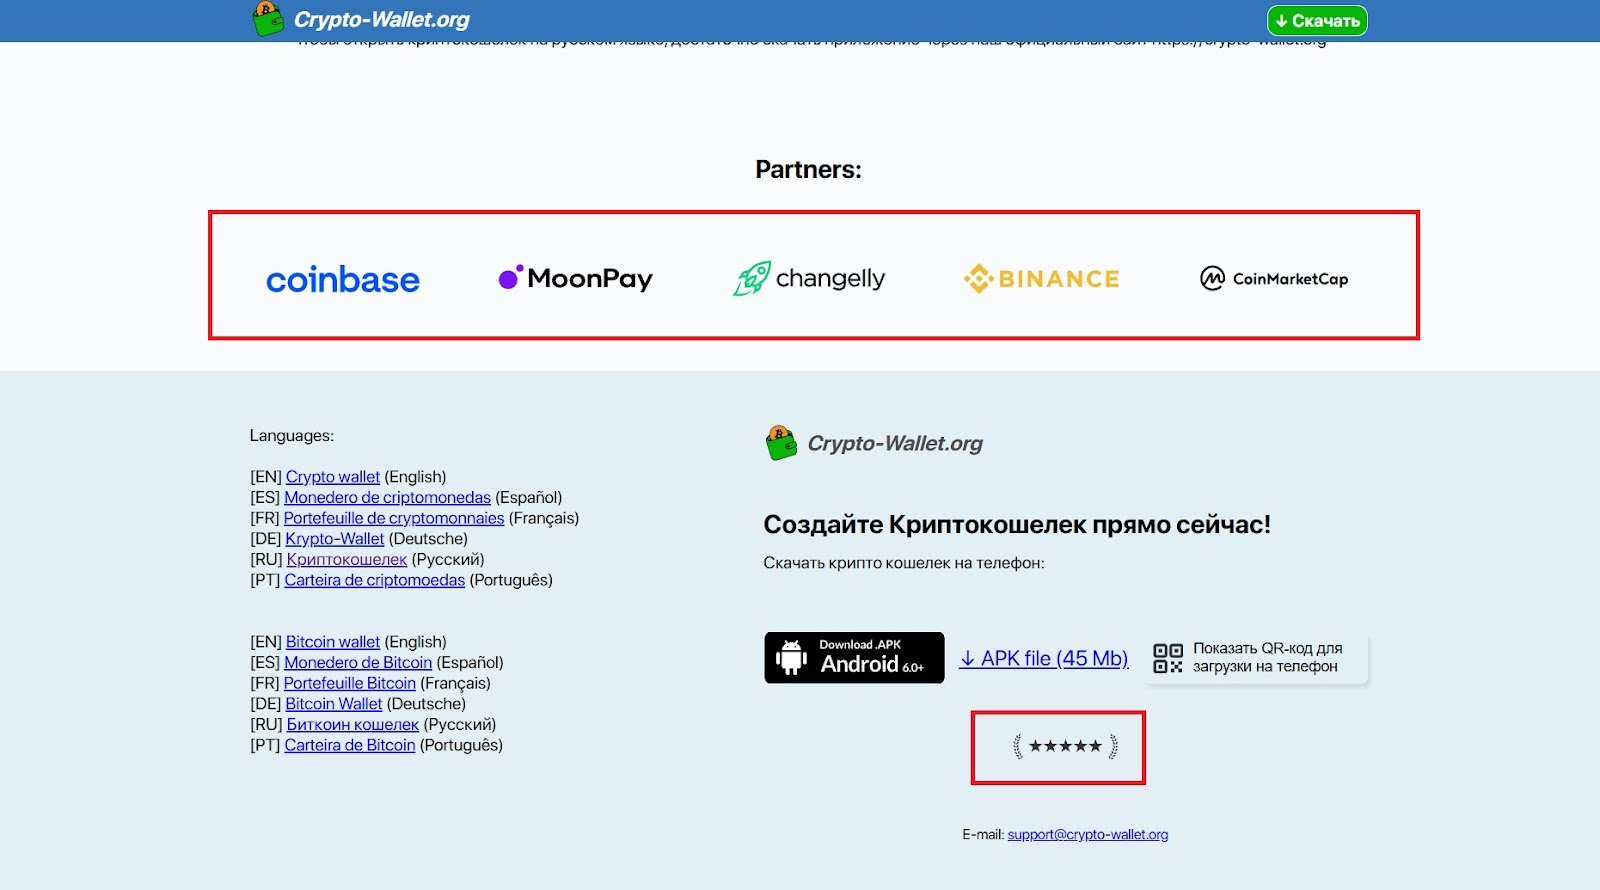Click the green Скачать download button
1600x890 pixels.
(1317, 20)
